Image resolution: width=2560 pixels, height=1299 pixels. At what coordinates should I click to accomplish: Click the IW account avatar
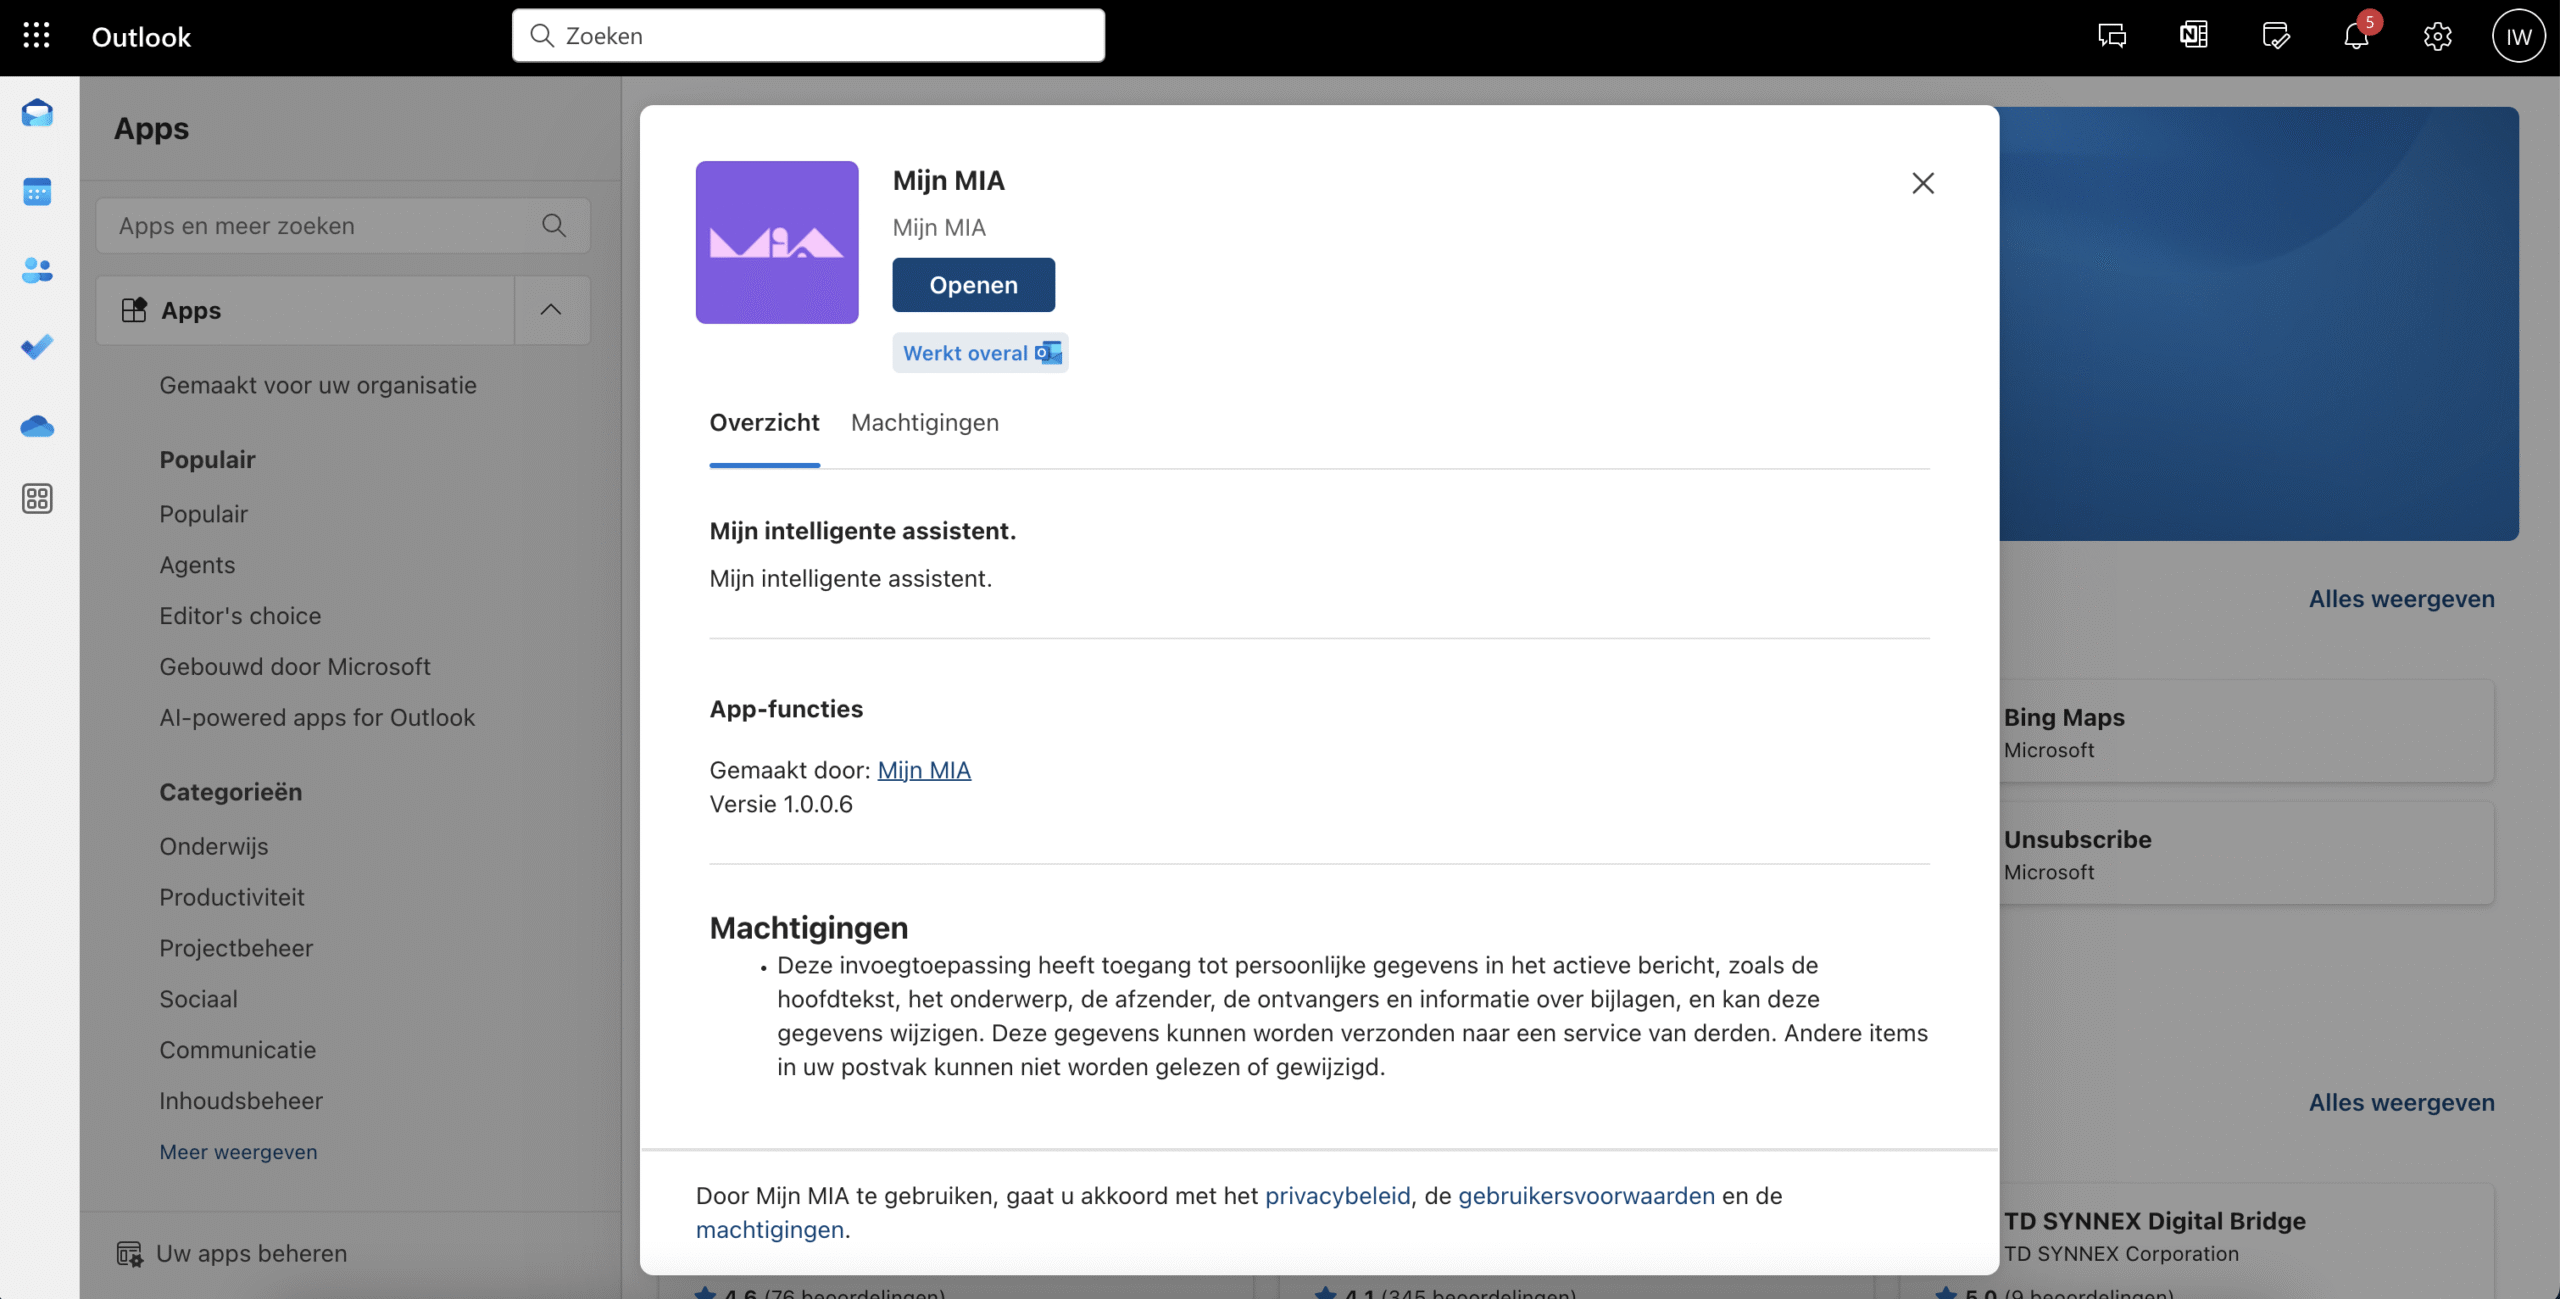pos(2518,36)
